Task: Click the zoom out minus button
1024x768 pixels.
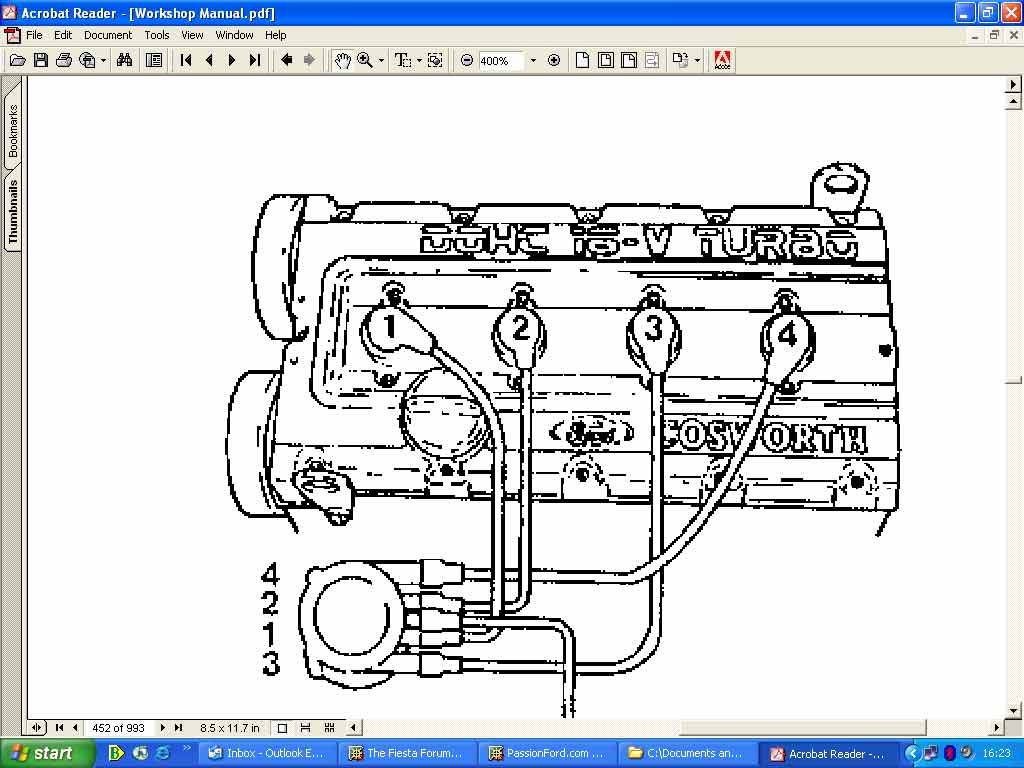Action: coord(466,61)
